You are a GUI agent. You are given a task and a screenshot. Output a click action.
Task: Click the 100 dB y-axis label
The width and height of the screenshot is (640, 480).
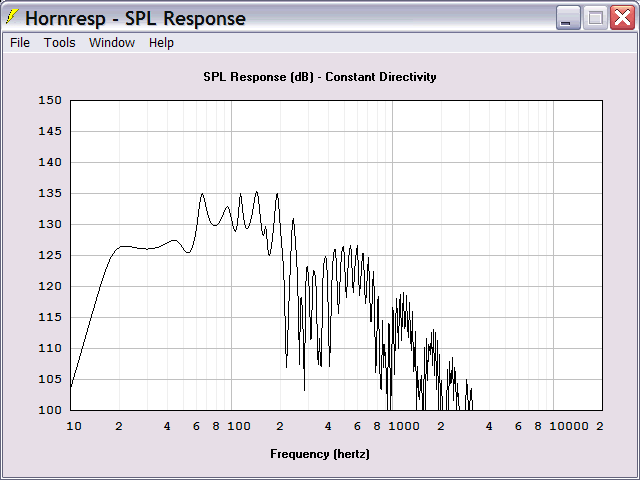(x=50, y=410)
